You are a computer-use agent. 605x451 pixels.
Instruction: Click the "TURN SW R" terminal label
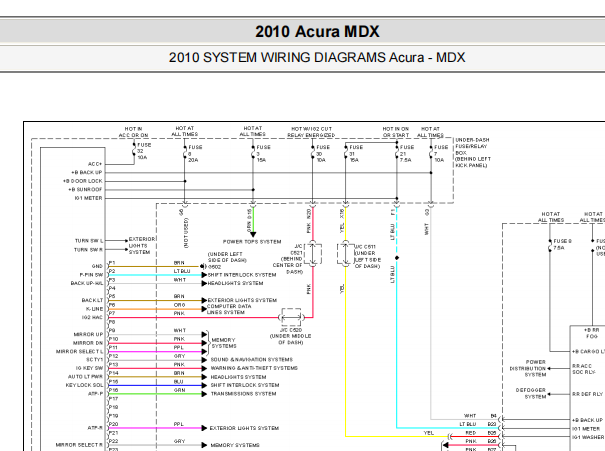click(88, 250)
